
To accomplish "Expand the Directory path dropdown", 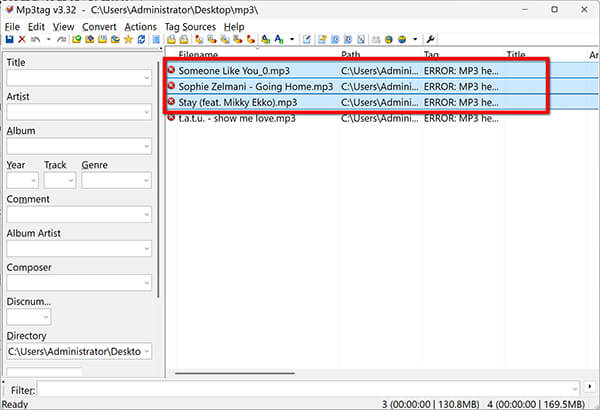I will [x=147, y=351].
